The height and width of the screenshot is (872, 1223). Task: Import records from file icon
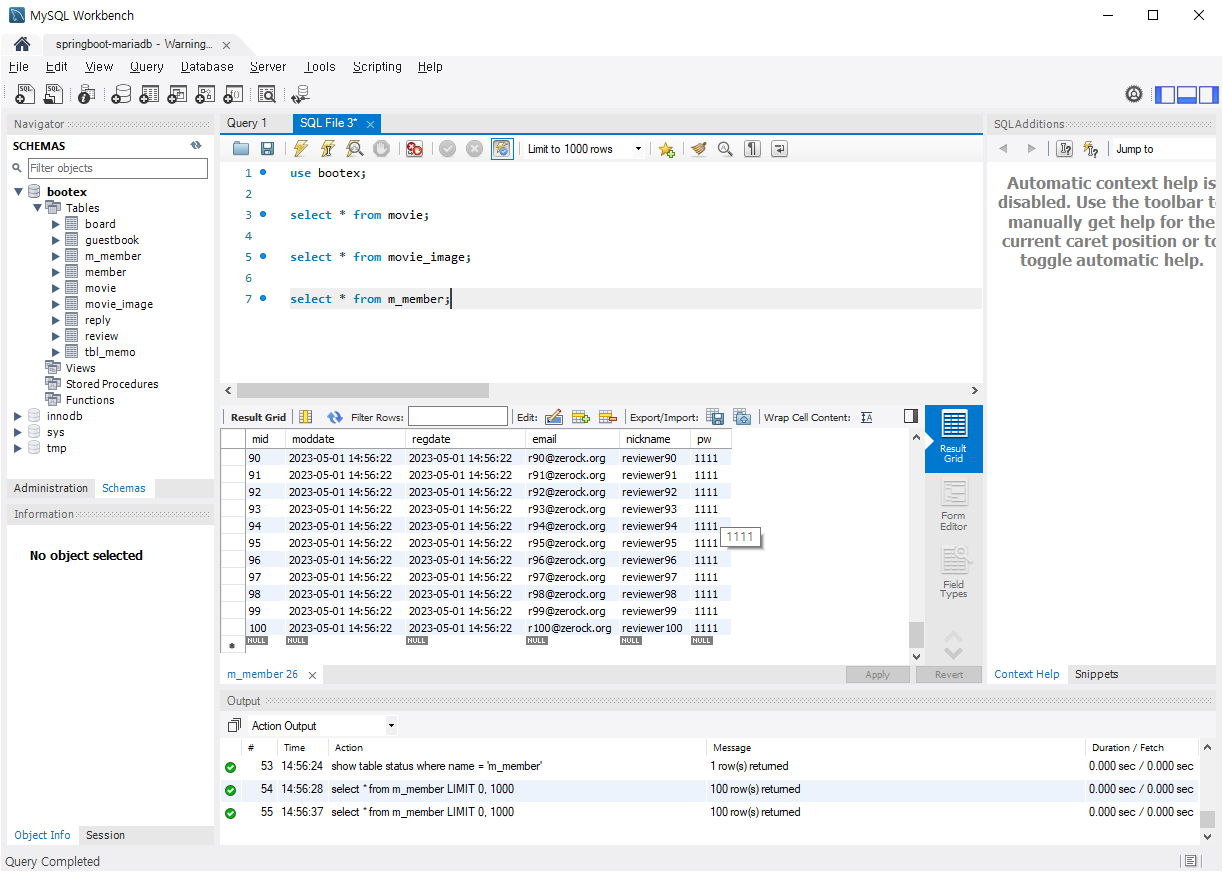742,417
